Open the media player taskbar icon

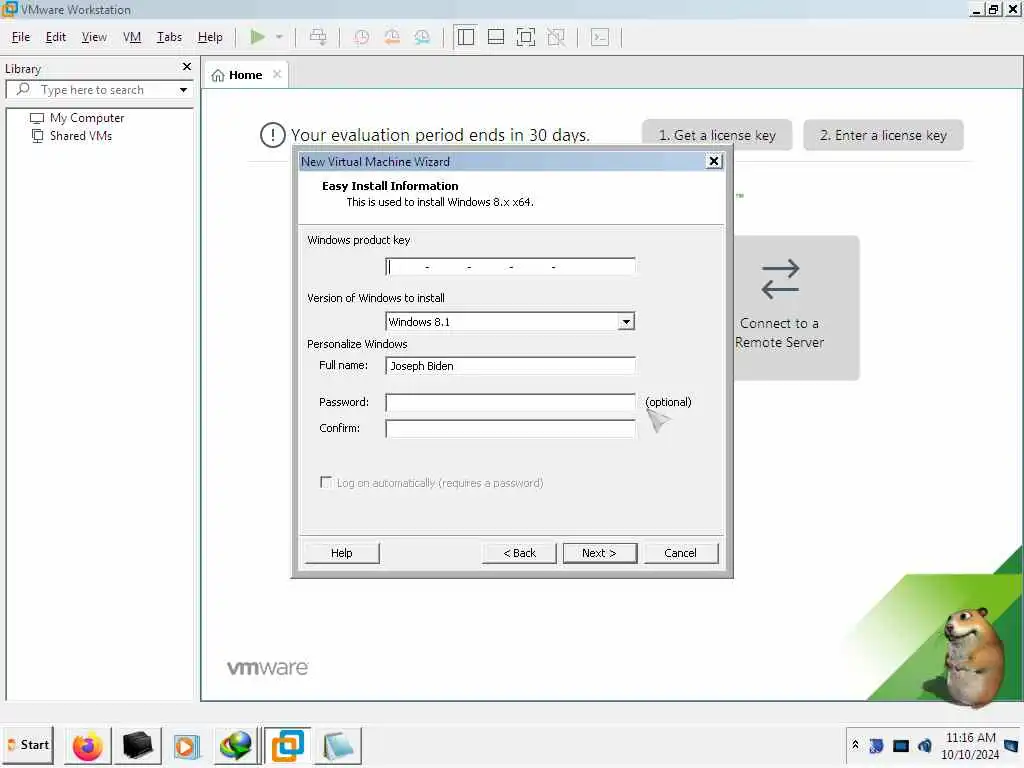[x=186, y=746]
